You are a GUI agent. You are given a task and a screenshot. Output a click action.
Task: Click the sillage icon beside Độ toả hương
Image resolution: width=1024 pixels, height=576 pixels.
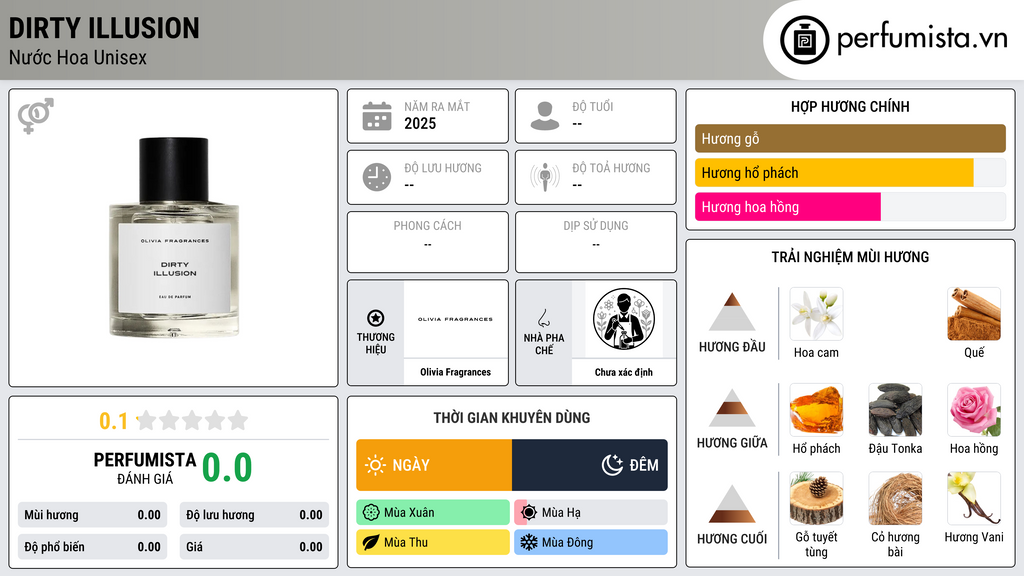point(545,177)
